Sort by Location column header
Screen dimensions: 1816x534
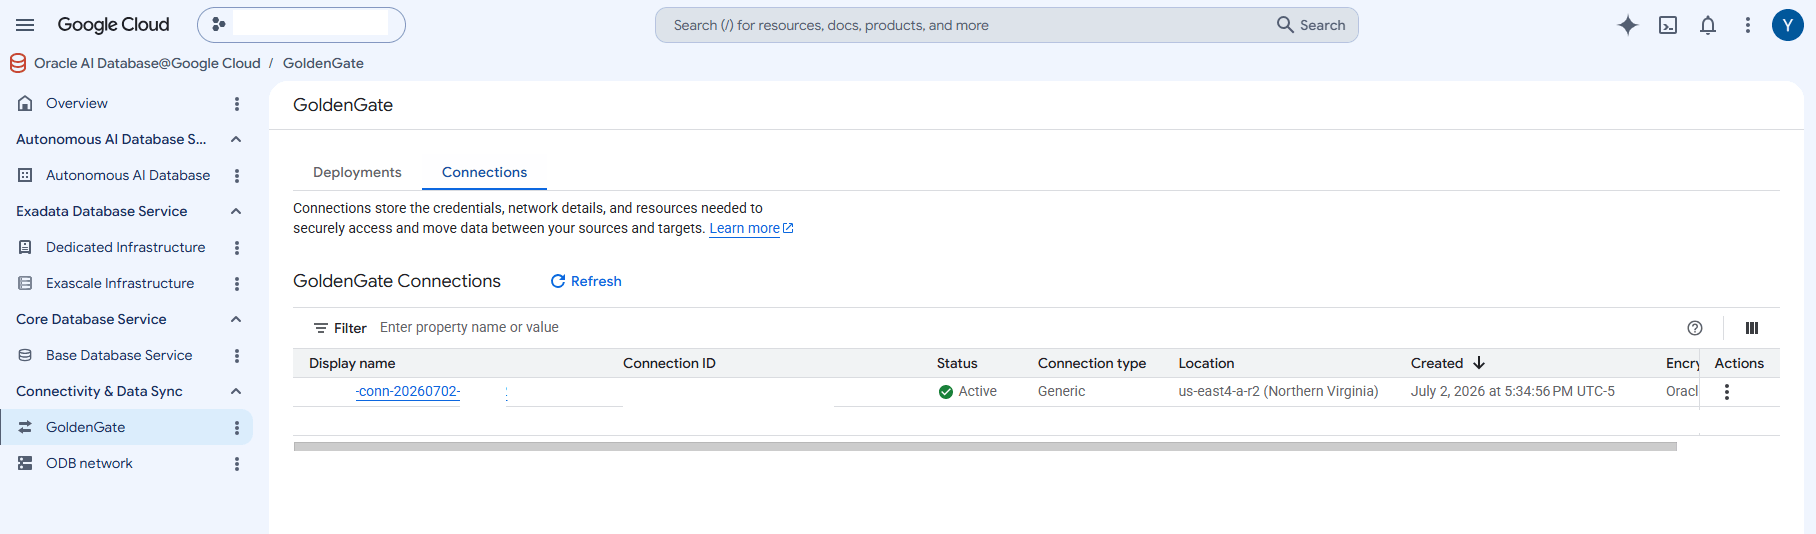coord(1206,363)
